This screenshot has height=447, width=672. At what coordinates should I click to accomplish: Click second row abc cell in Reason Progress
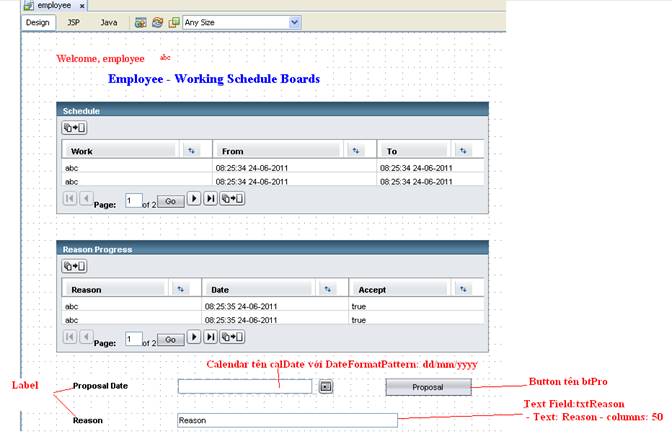click(72, 320)
